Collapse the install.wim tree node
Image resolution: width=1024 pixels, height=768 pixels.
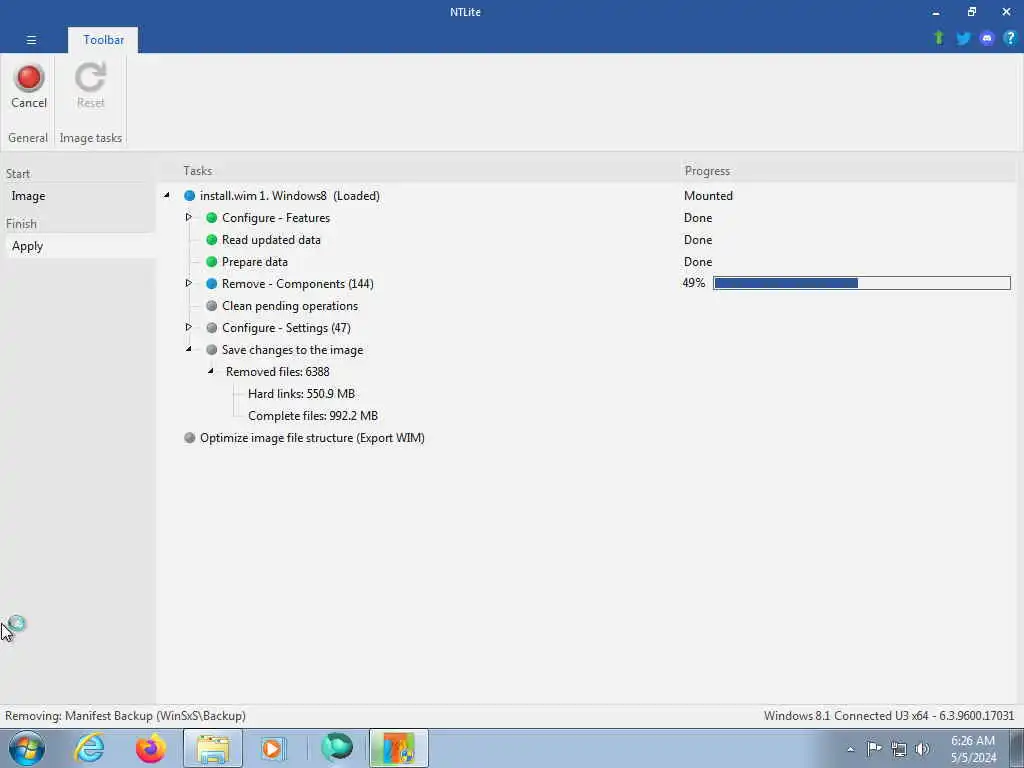click(x=167, y=195)
